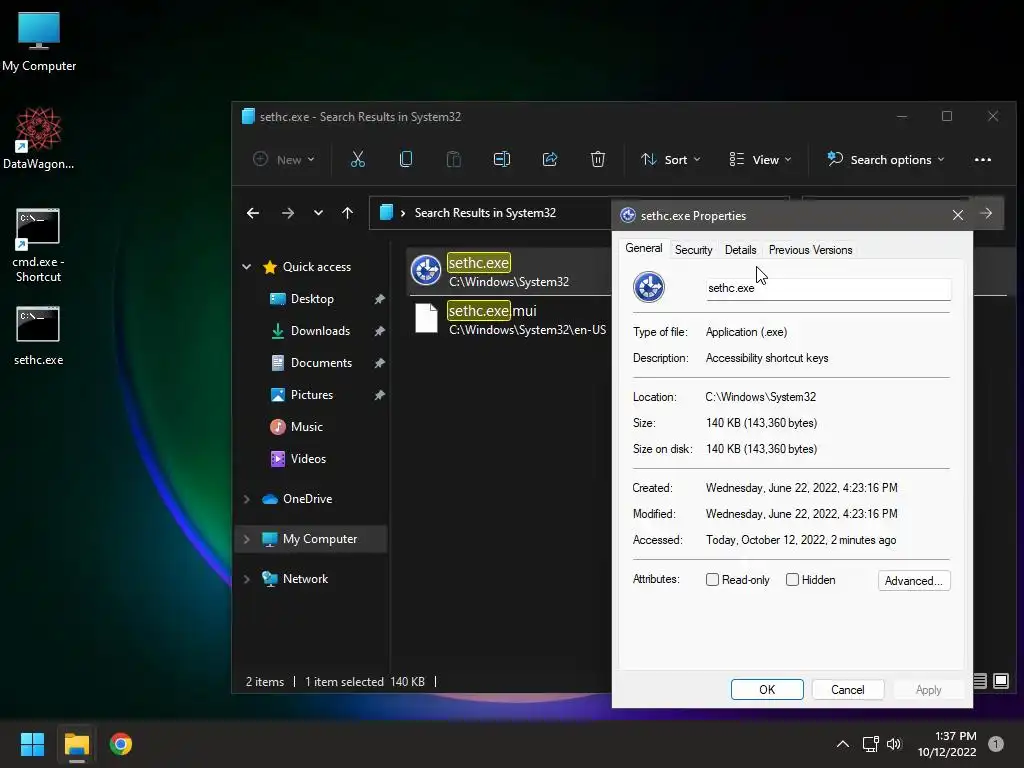Expand the My Computer tree node
The width and height of the screenshot is (1024, 768).
[x=246, y=539]
